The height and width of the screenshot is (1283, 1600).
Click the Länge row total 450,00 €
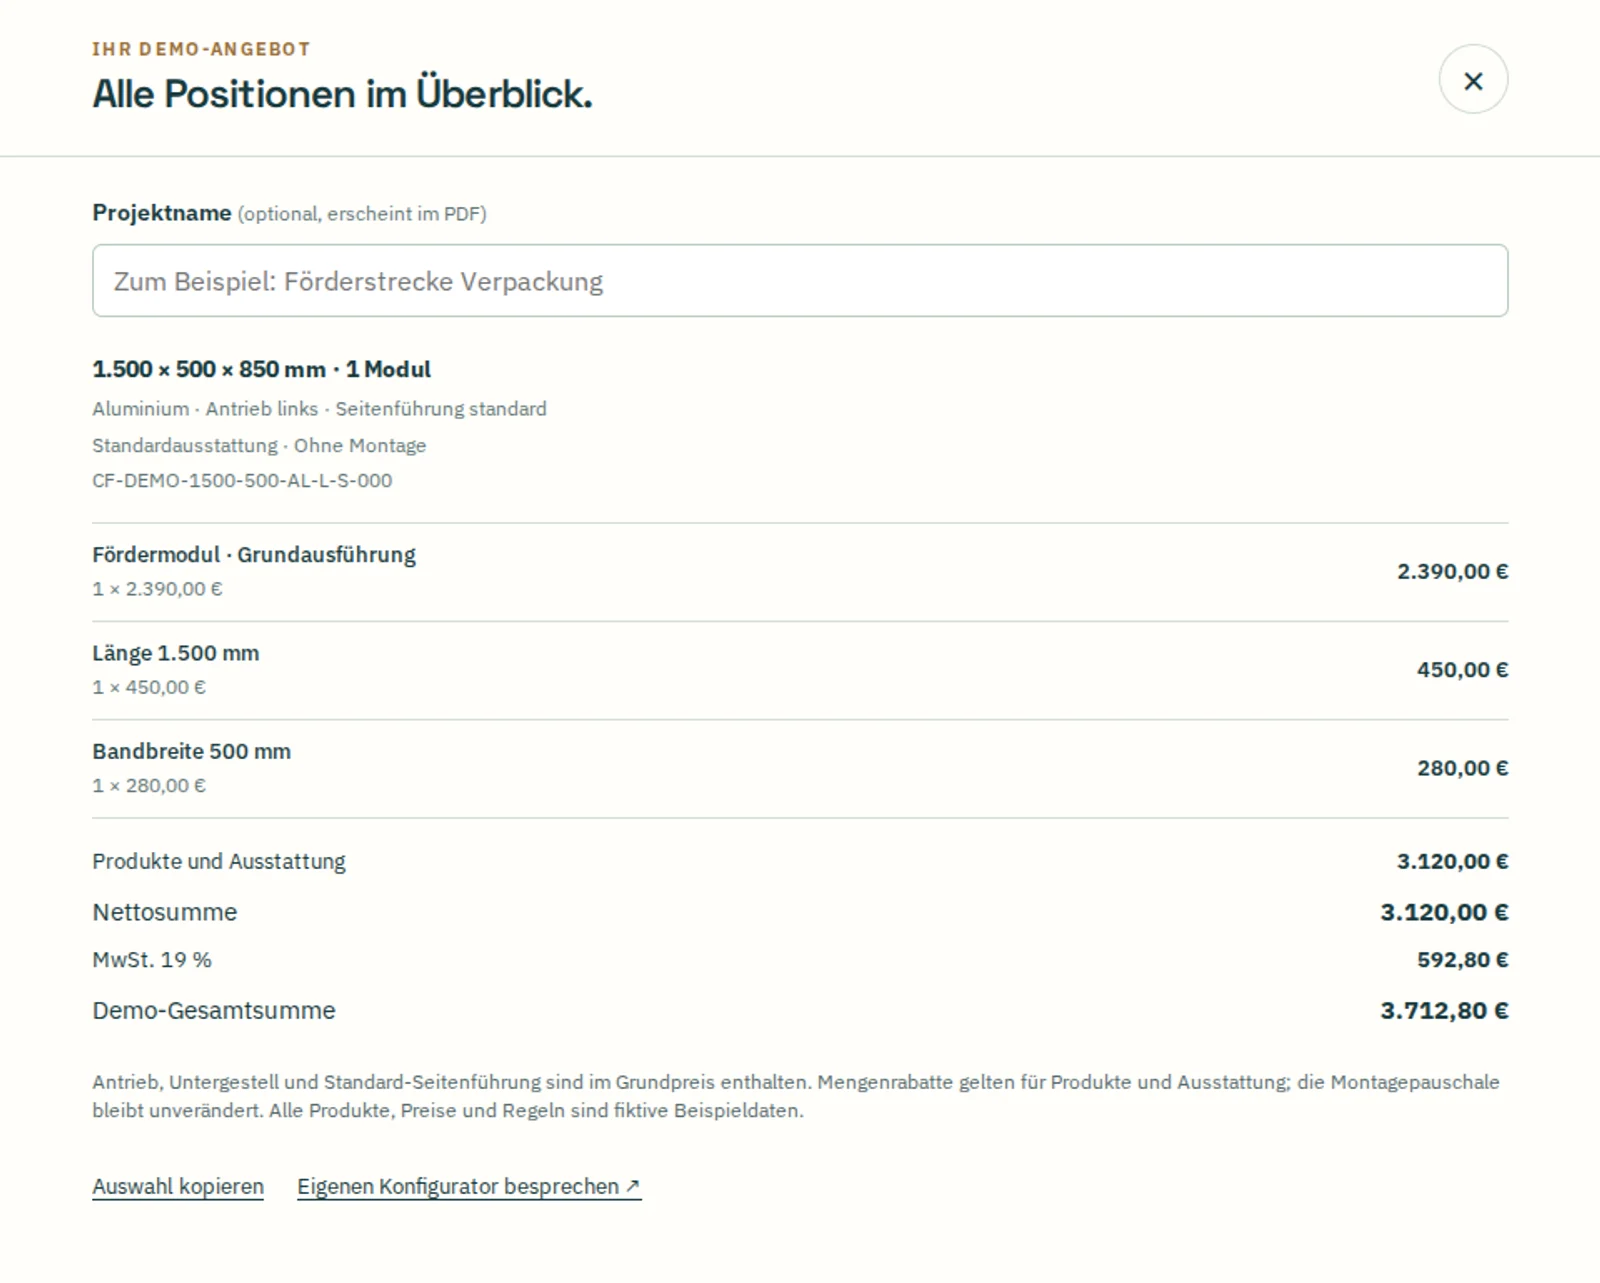tap(1462, 670)
